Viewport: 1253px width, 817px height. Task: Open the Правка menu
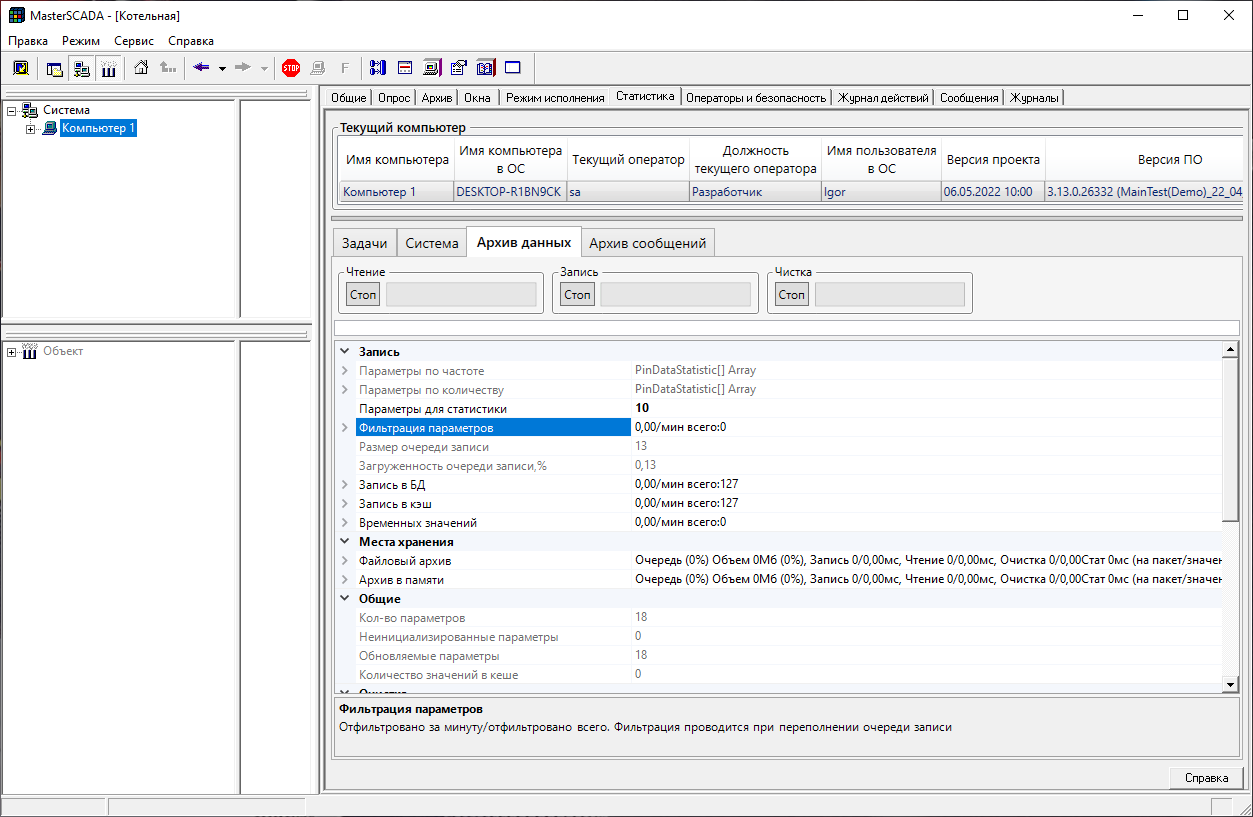tap(28, 41)
